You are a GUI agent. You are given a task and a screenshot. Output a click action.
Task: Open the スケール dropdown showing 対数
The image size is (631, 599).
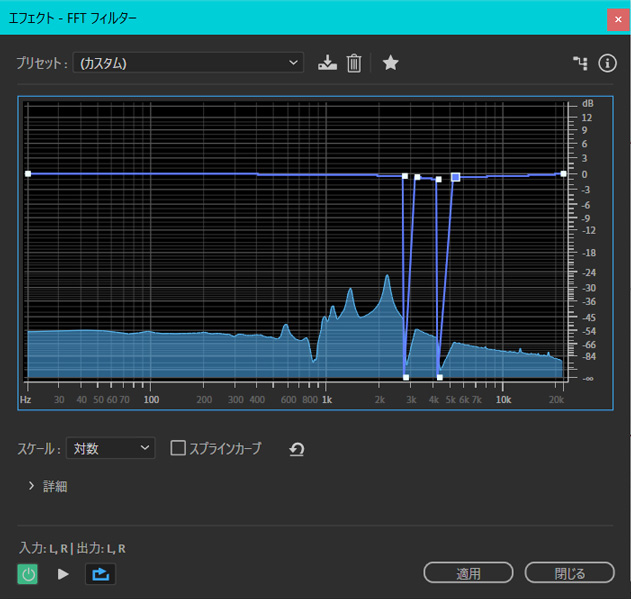click(x=111, y=448)
